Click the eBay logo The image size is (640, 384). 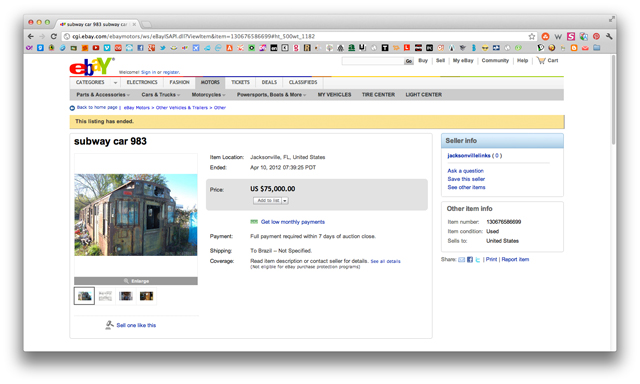(x=91, y=67)
